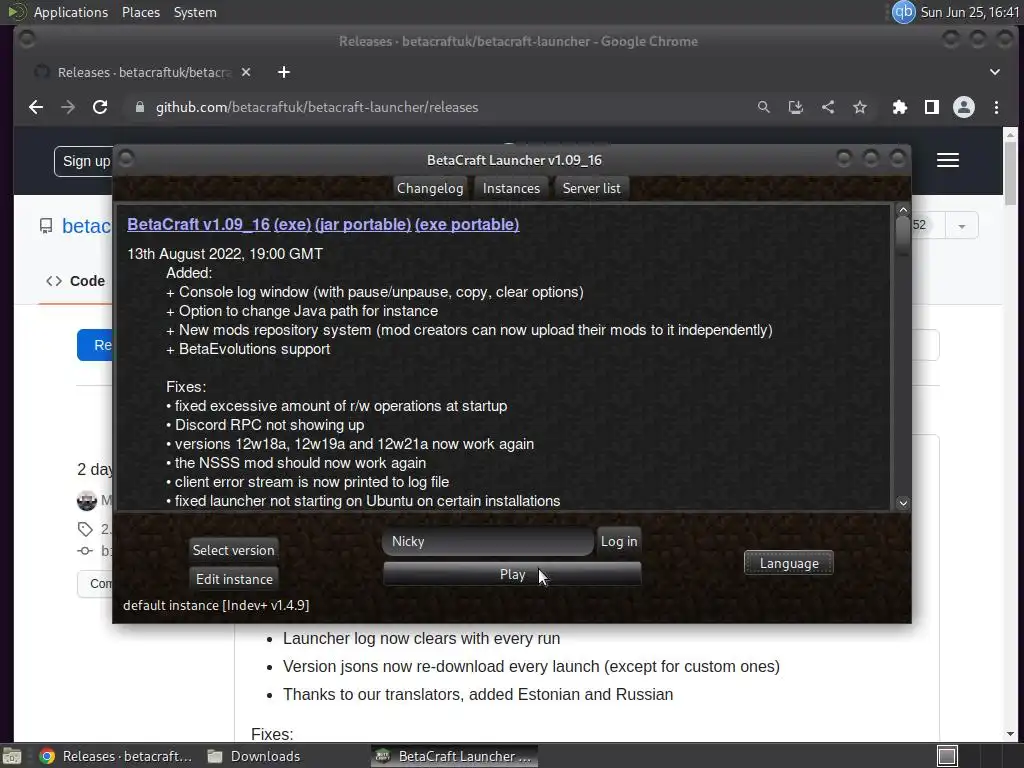Open the Places menu
Viewport: 1024px width, 768px height.
[x=141, y=12]
